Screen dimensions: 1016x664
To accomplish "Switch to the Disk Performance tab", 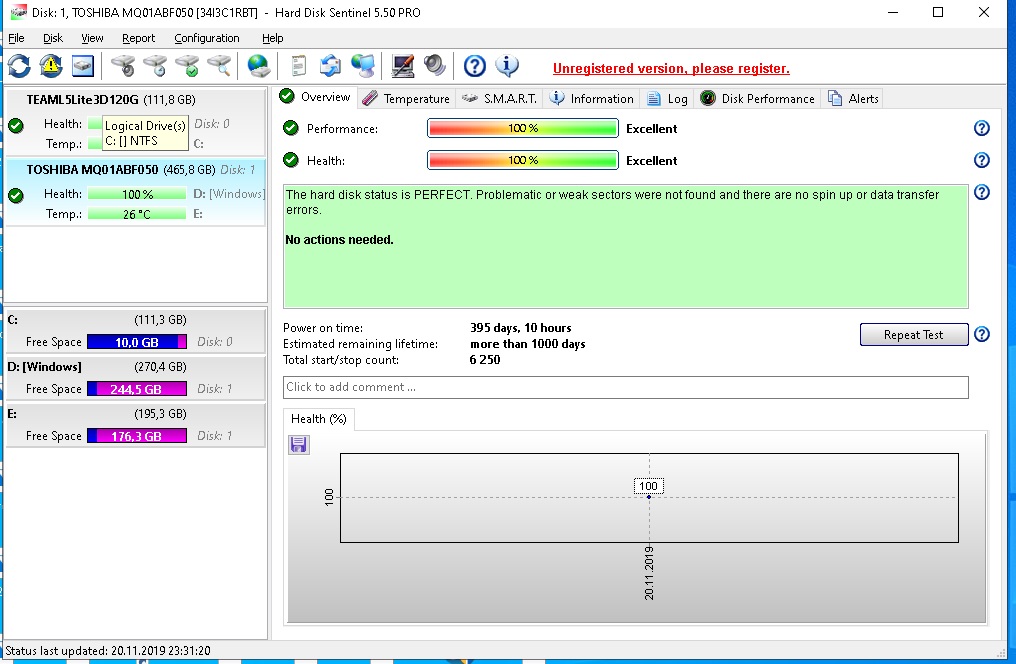I will click(x=757, y=98).
